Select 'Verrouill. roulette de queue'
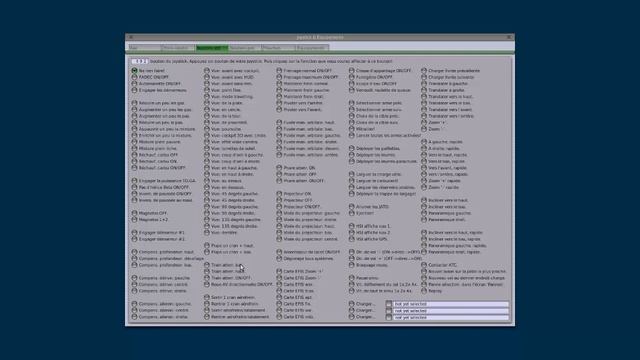Image resolution: width=640 pixels, height=360 pixels. coord(351,90)
